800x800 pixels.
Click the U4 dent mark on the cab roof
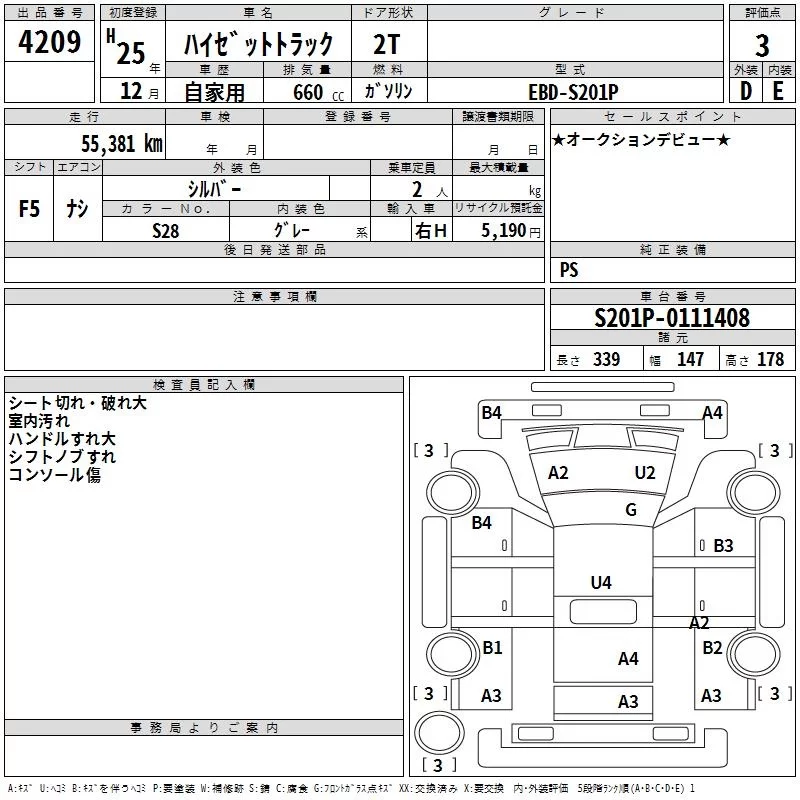pyautogui.click(x=601, y=583)
